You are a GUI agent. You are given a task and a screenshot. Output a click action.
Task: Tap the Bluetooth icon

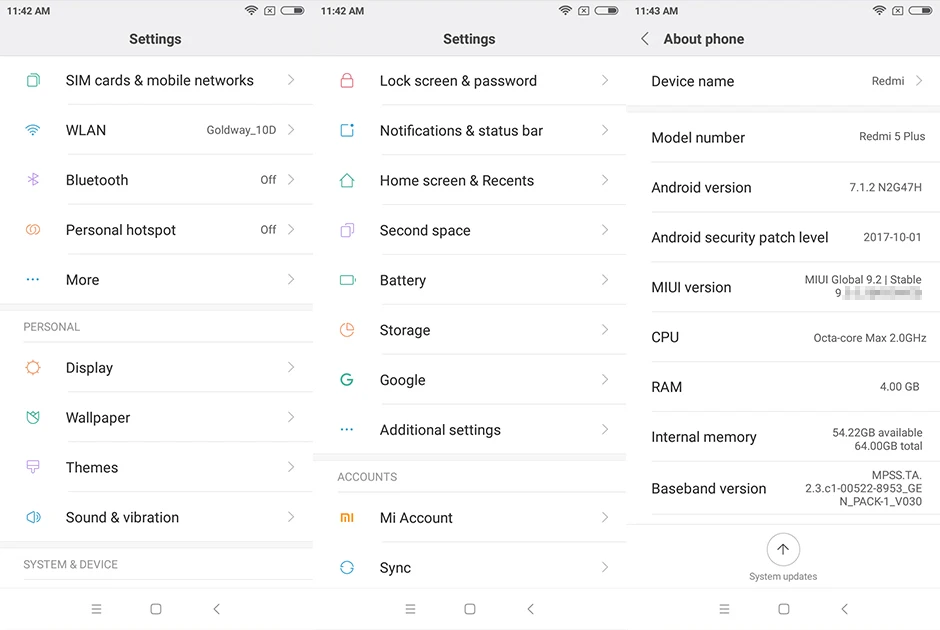tap(33, 179)
